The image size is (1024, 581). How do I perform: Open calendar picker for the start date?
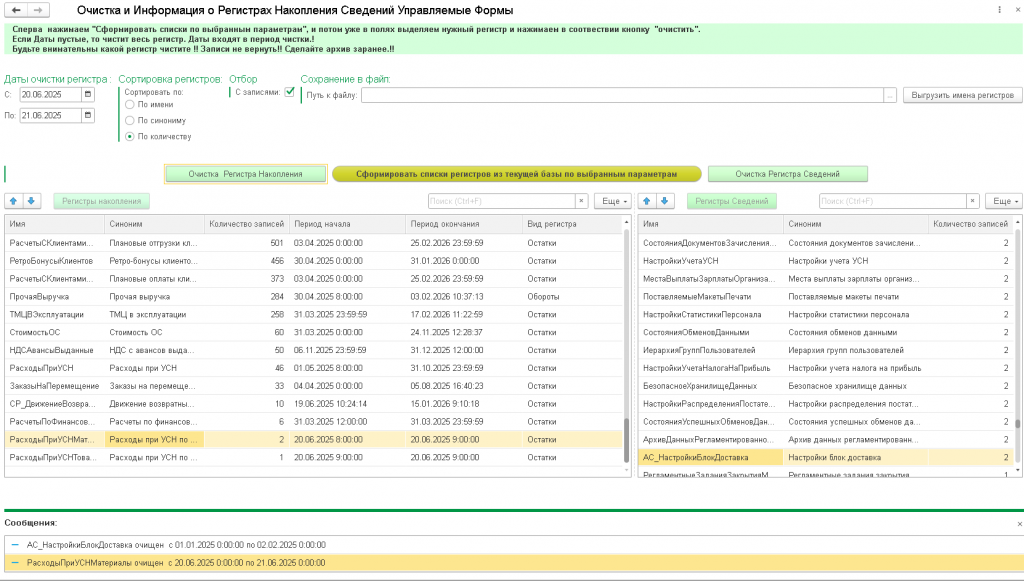89,95
